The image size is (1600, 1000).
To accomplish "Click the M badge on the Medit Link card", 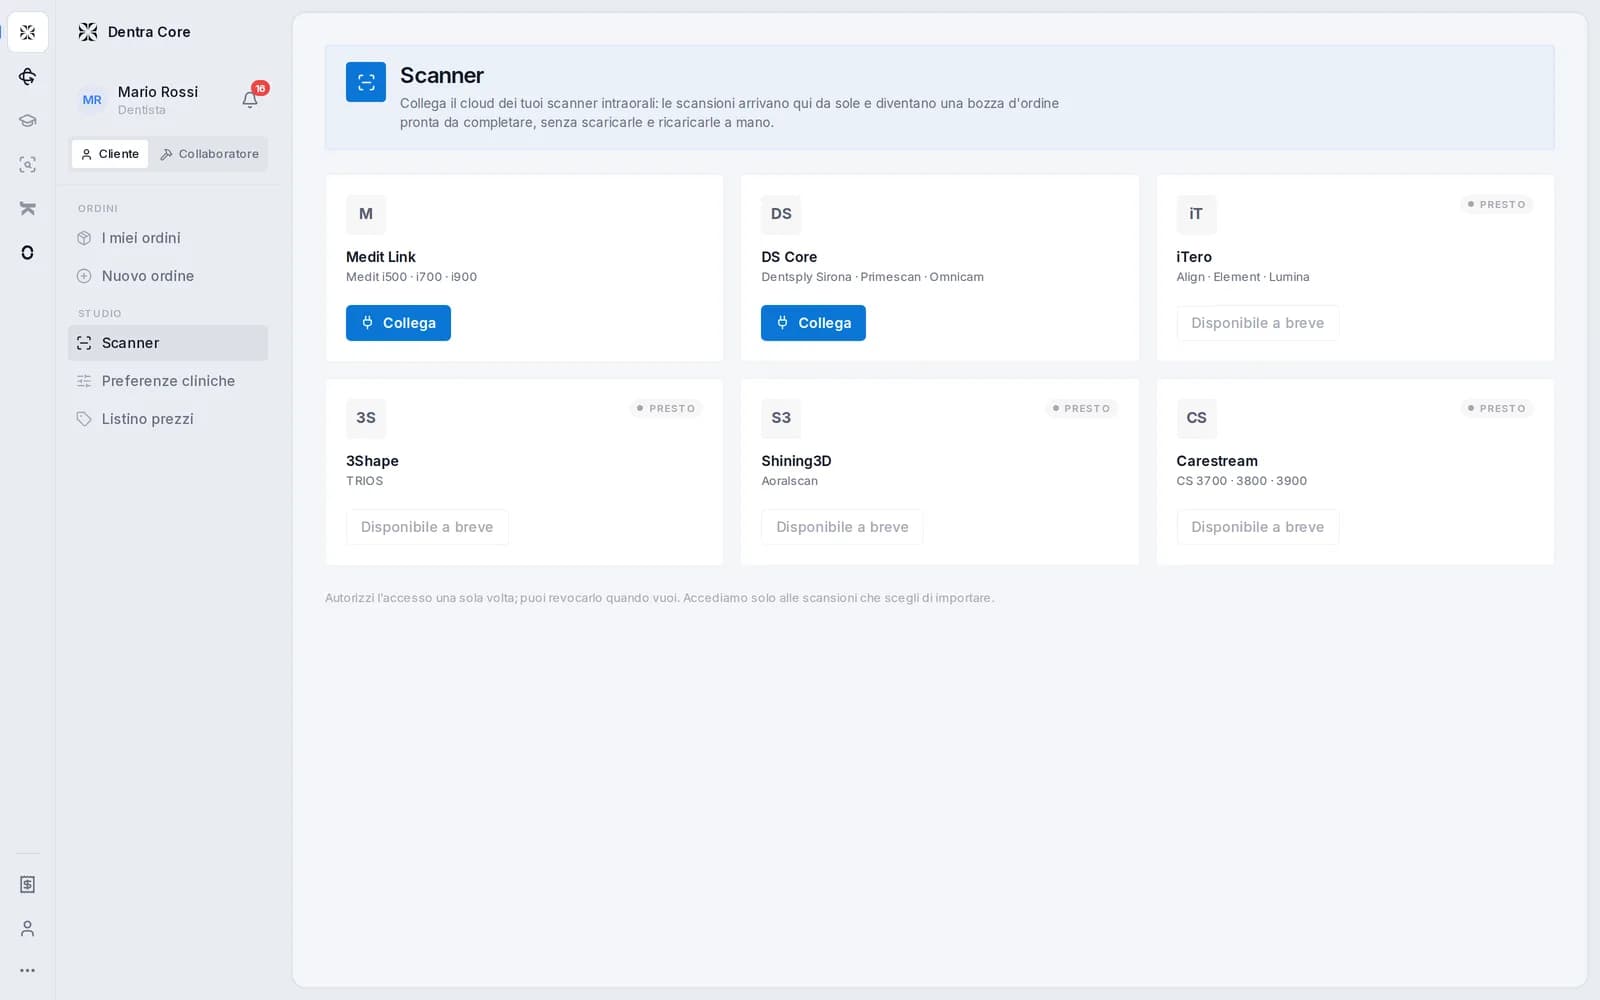I will coord(366,214).
